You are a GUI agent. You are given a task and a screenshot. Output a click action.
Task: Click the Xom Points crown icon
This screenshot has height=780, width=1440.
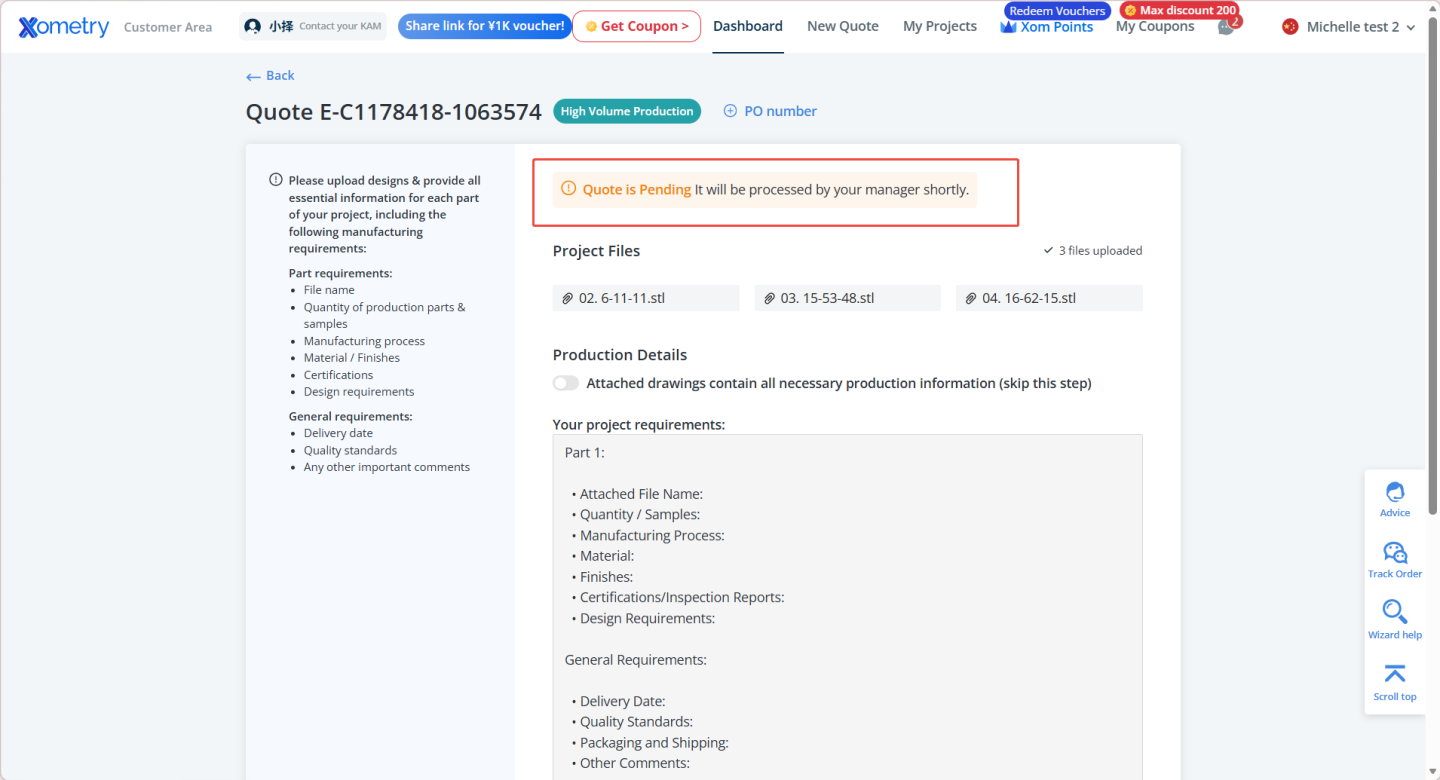point(1008,27)
